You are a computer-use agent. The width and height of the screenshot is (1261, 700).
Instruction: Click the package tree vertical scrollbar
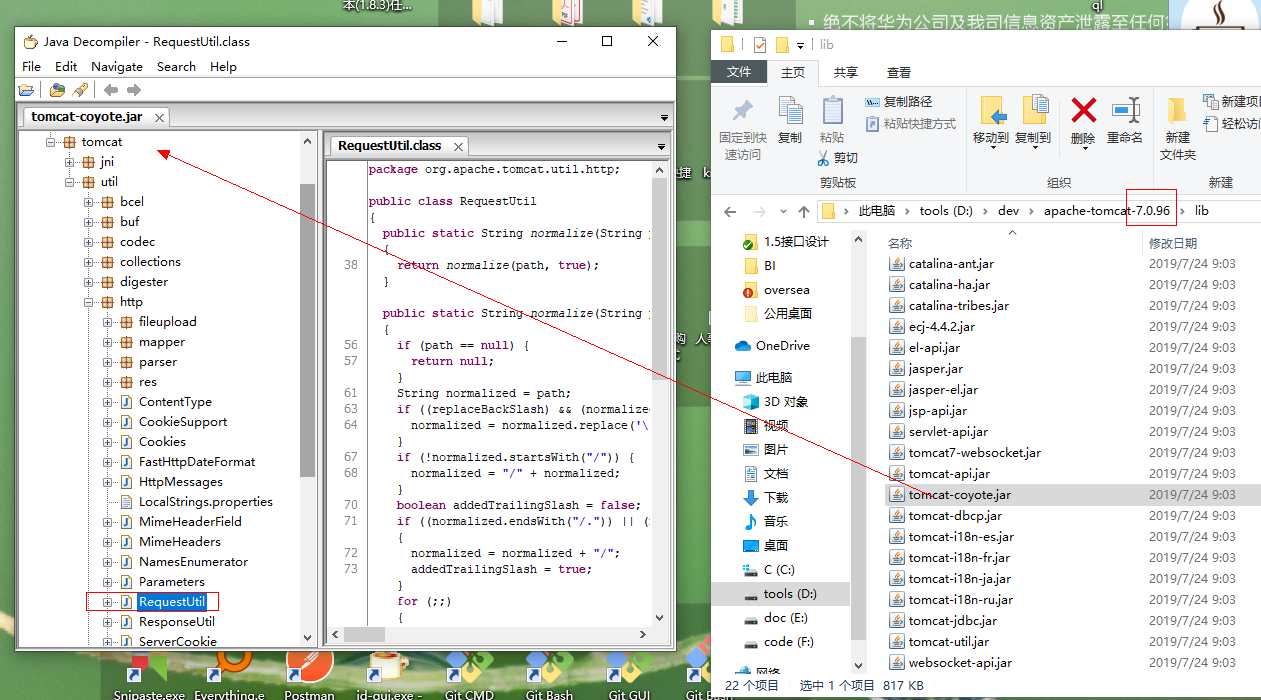(307, 330)
